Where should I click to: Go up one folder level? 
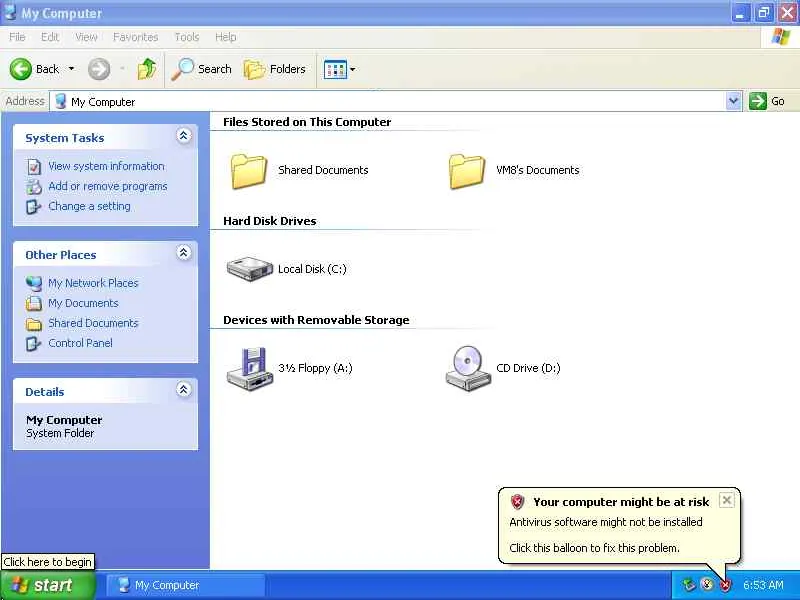[x=147, y=69]
